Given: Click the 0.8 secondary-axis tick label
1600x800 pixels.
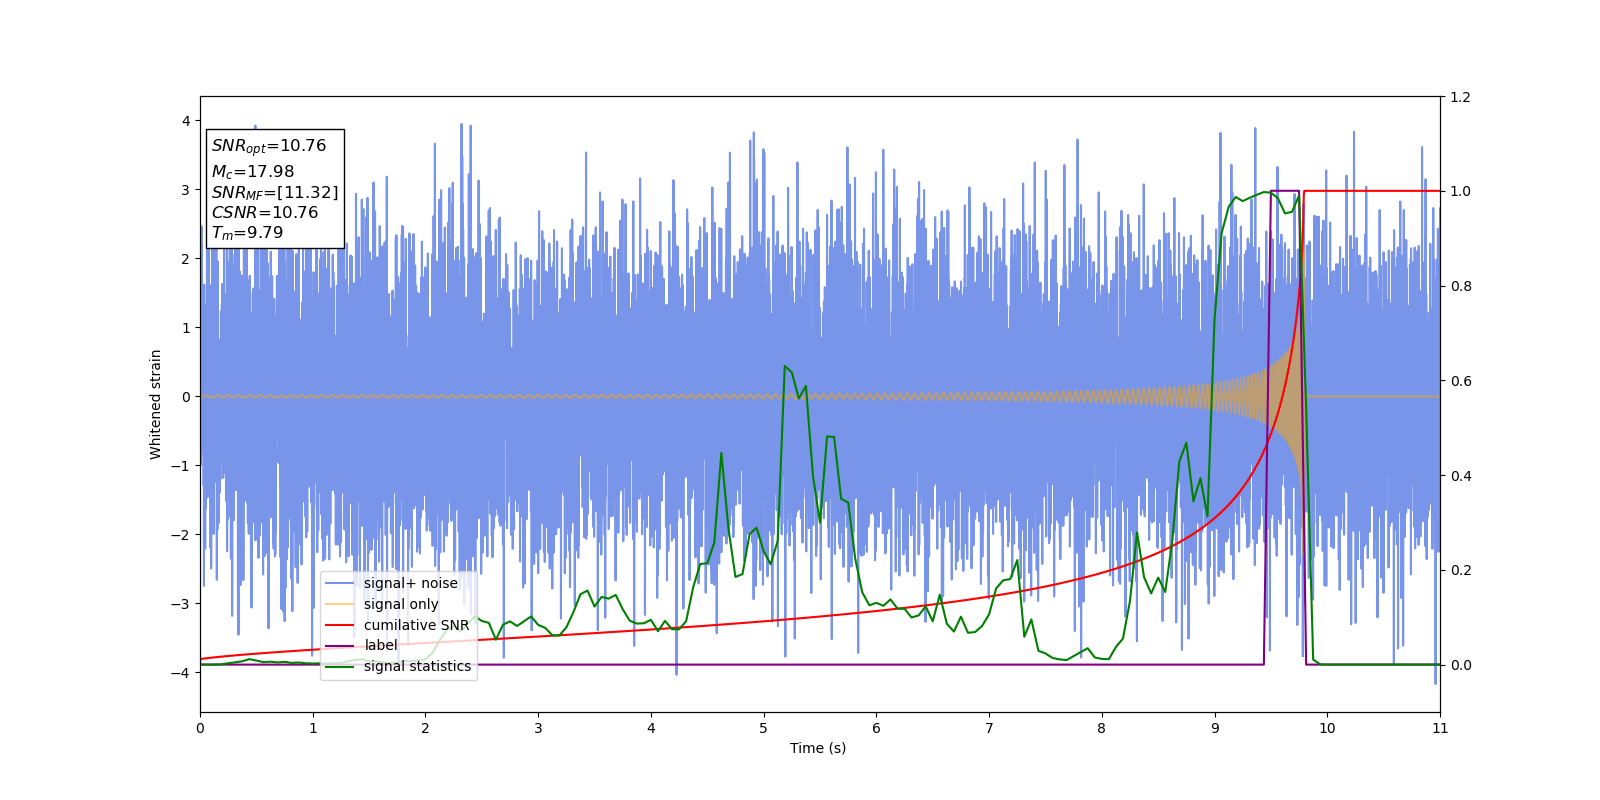Looking at the screenshot, I should pyautogui.click(x=1461, y=286).
